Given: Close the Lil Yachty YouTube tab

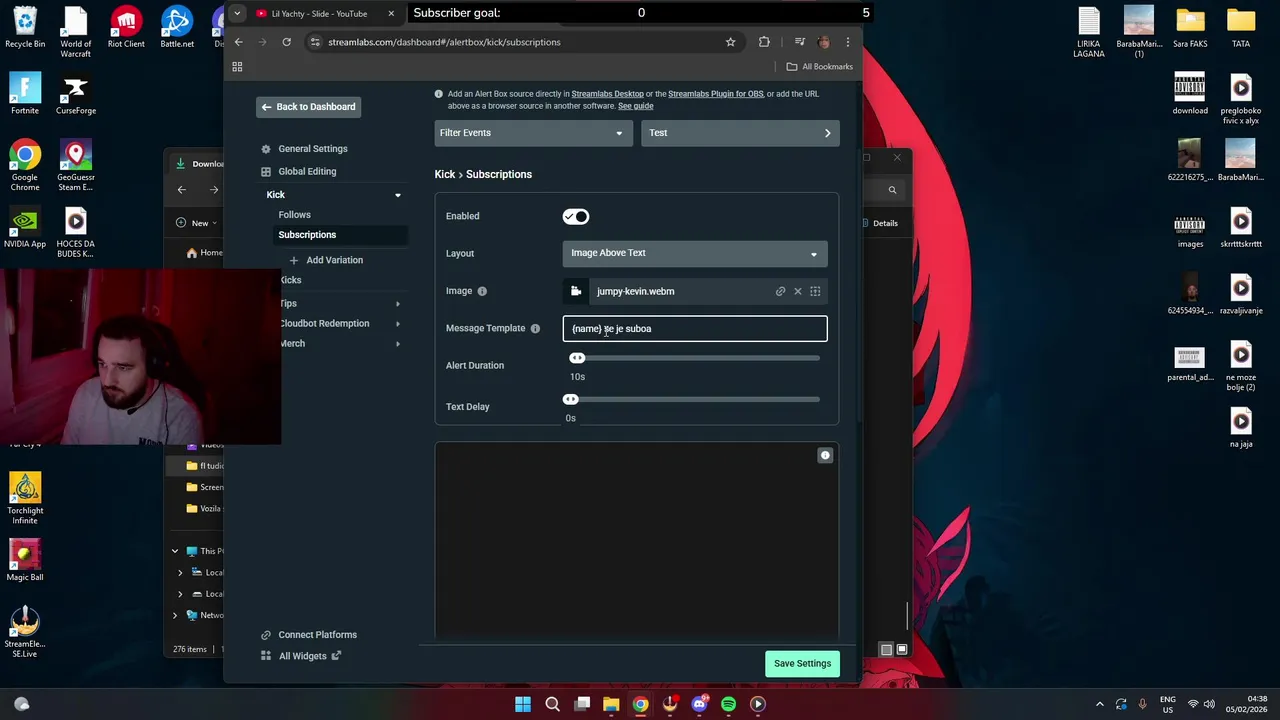Looking at the screenshot, I should click(x=391, y=13).
